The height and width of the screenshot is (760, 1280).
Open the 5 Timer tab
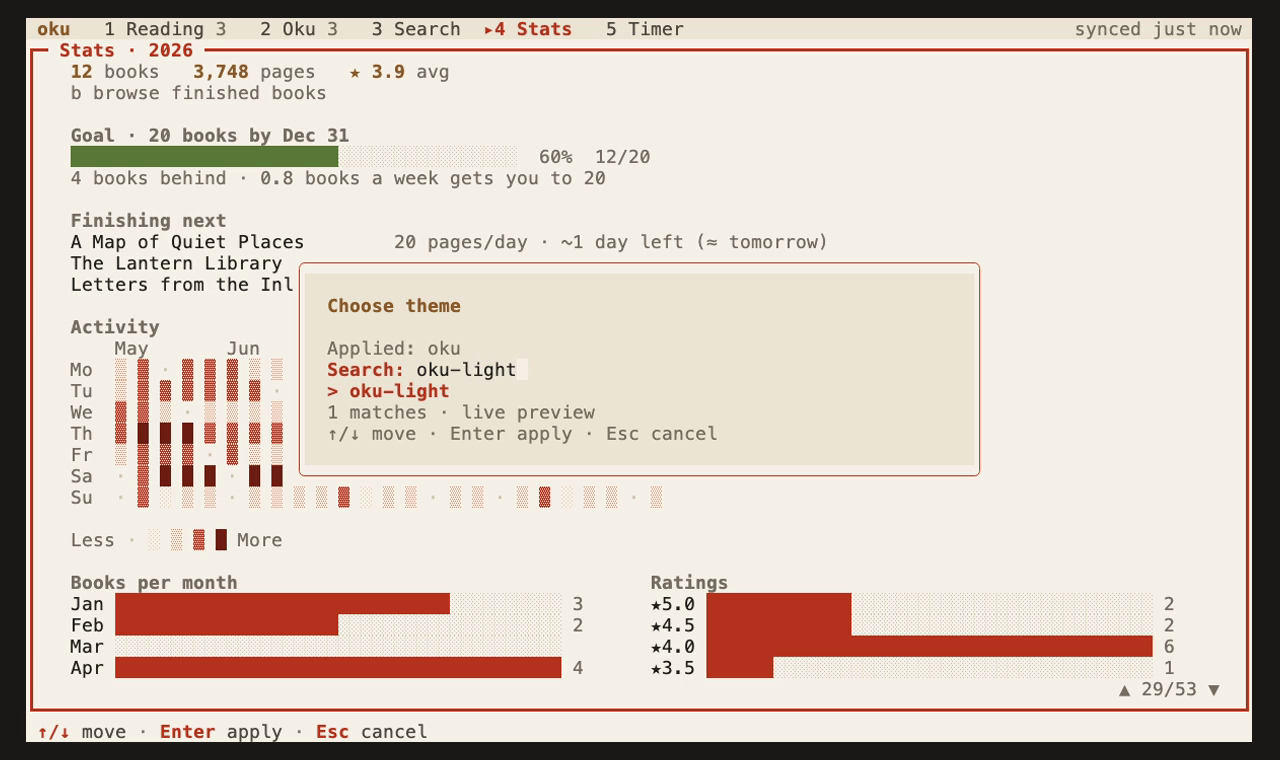click(x=645, y=29)
